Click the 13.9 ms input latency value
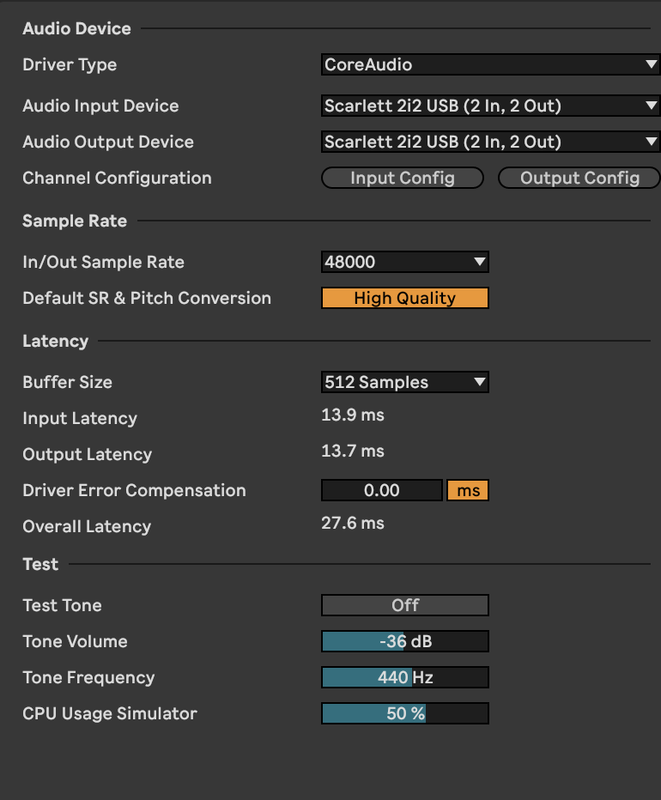 pos(352,415)
